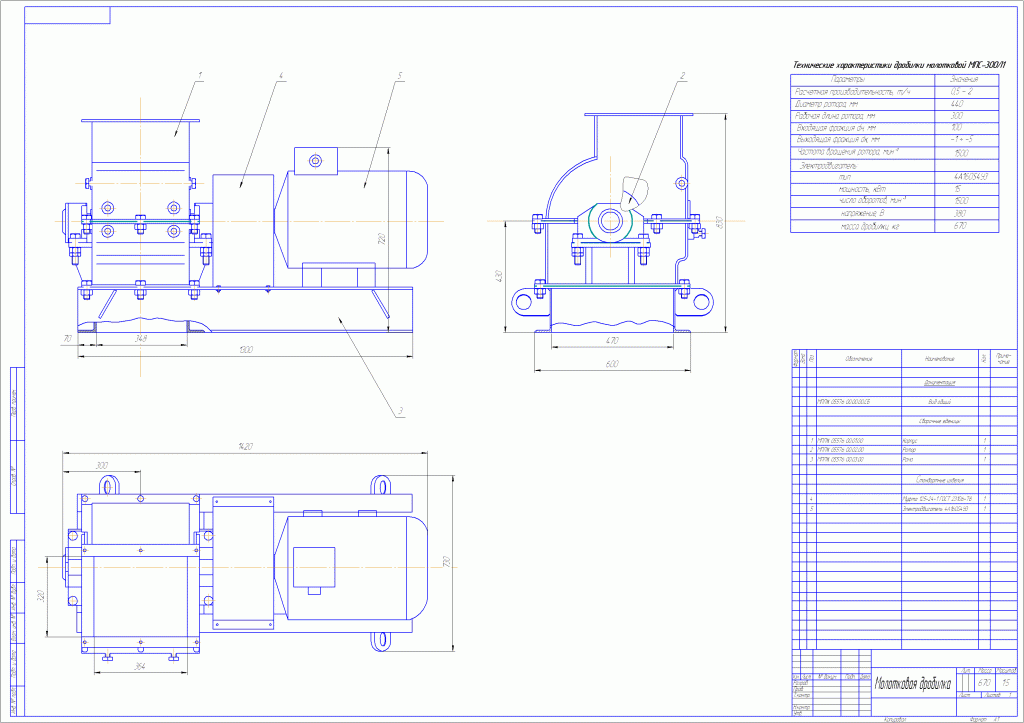Image resolution: width=1024 pixels, height=723 pixels.
Task: Click motor type value '4А160S4У3' in characteristics table
Action: (970, 177)
